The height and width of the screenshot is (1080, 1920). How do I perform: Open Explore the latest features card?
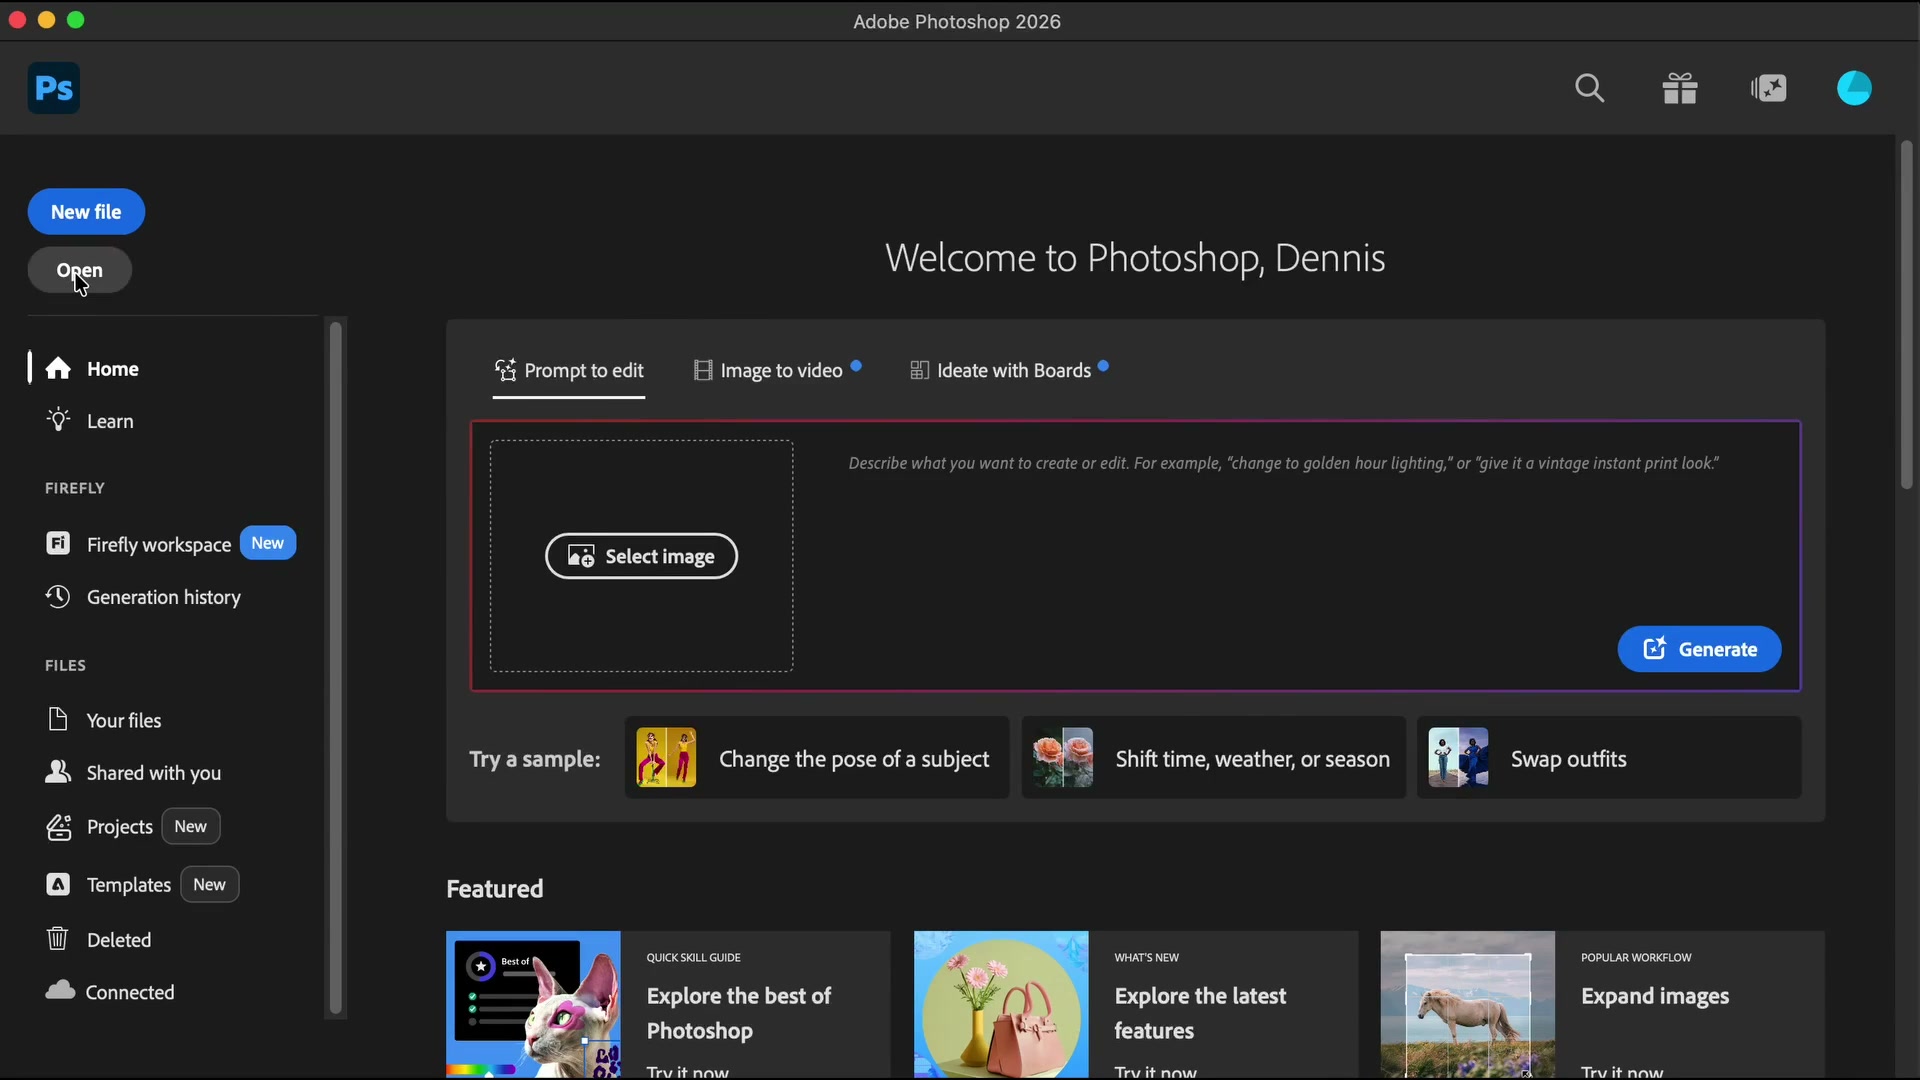[1136, 1005]
